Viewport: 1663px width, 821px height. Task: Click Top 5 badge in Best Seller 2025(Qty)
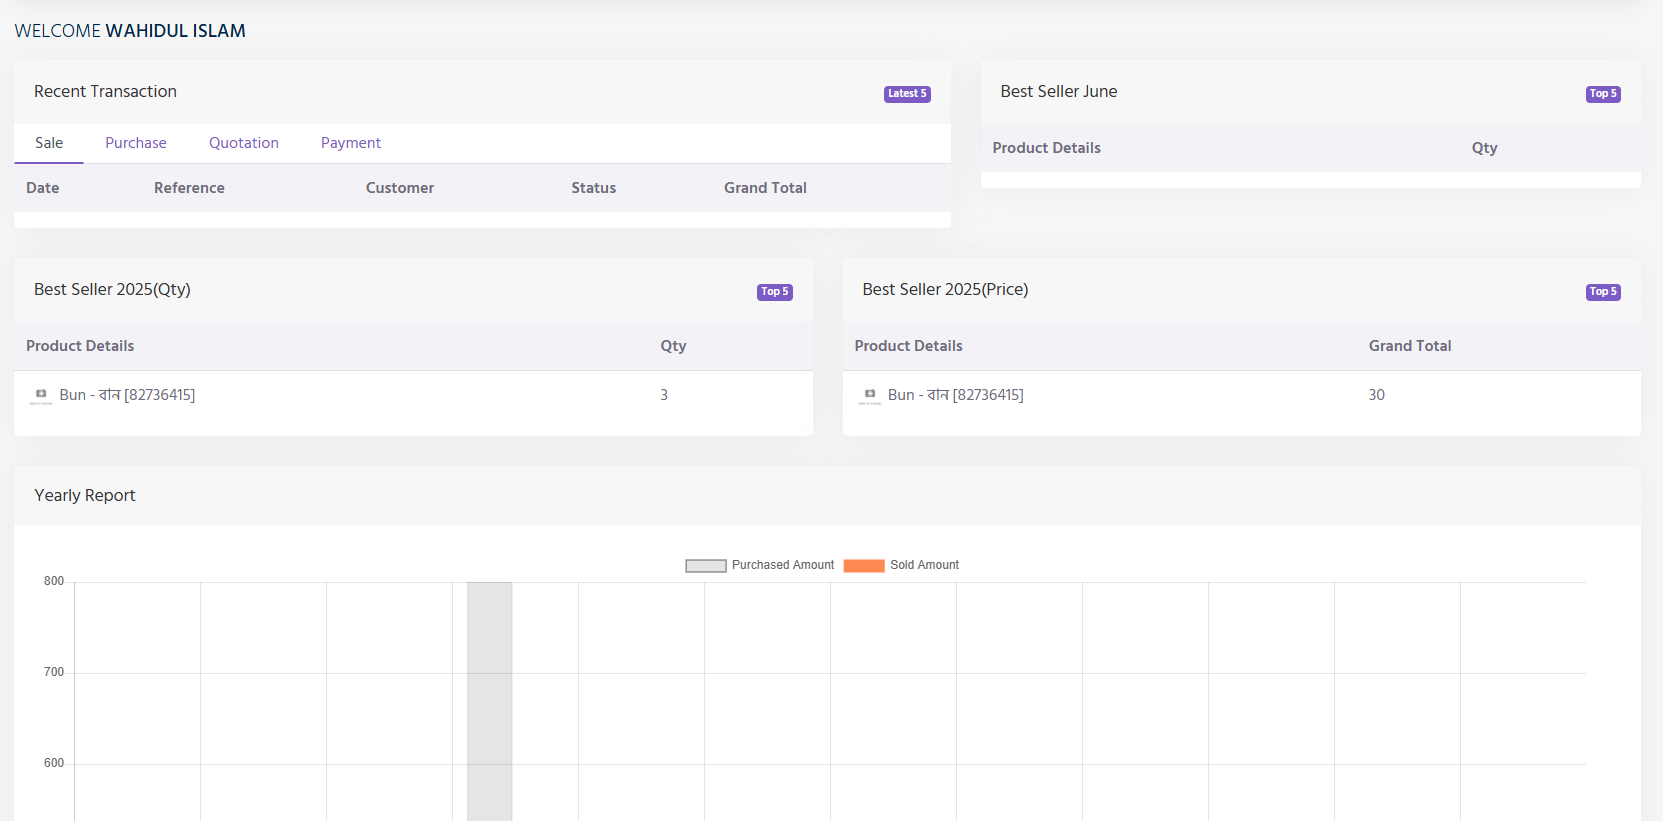pyautogui.click(x=774, y=292)
